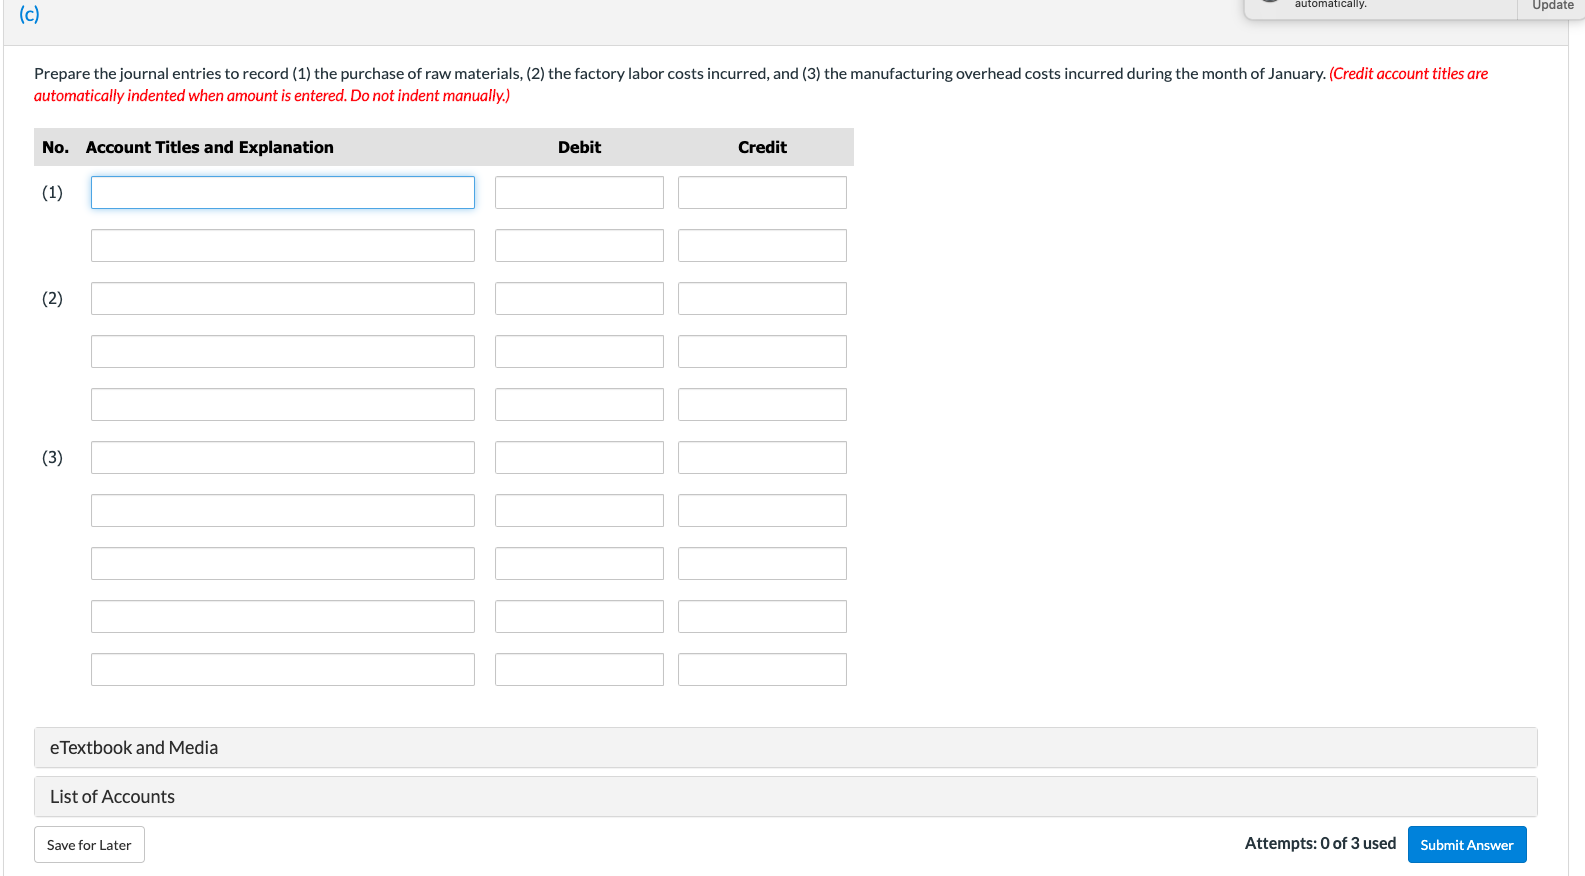1585x876 pixels.
Task: Focus the credit field on entry (3) fourth line
Action: click(x=762, y=617)
